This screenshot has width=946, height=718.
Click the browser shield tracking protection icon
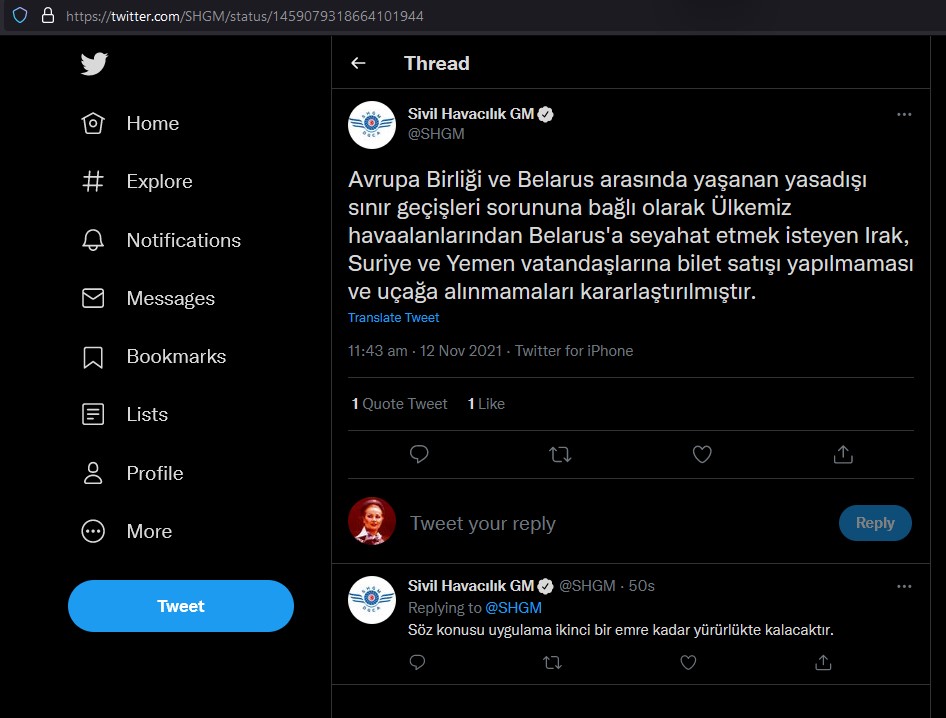(x=20, y=15)
